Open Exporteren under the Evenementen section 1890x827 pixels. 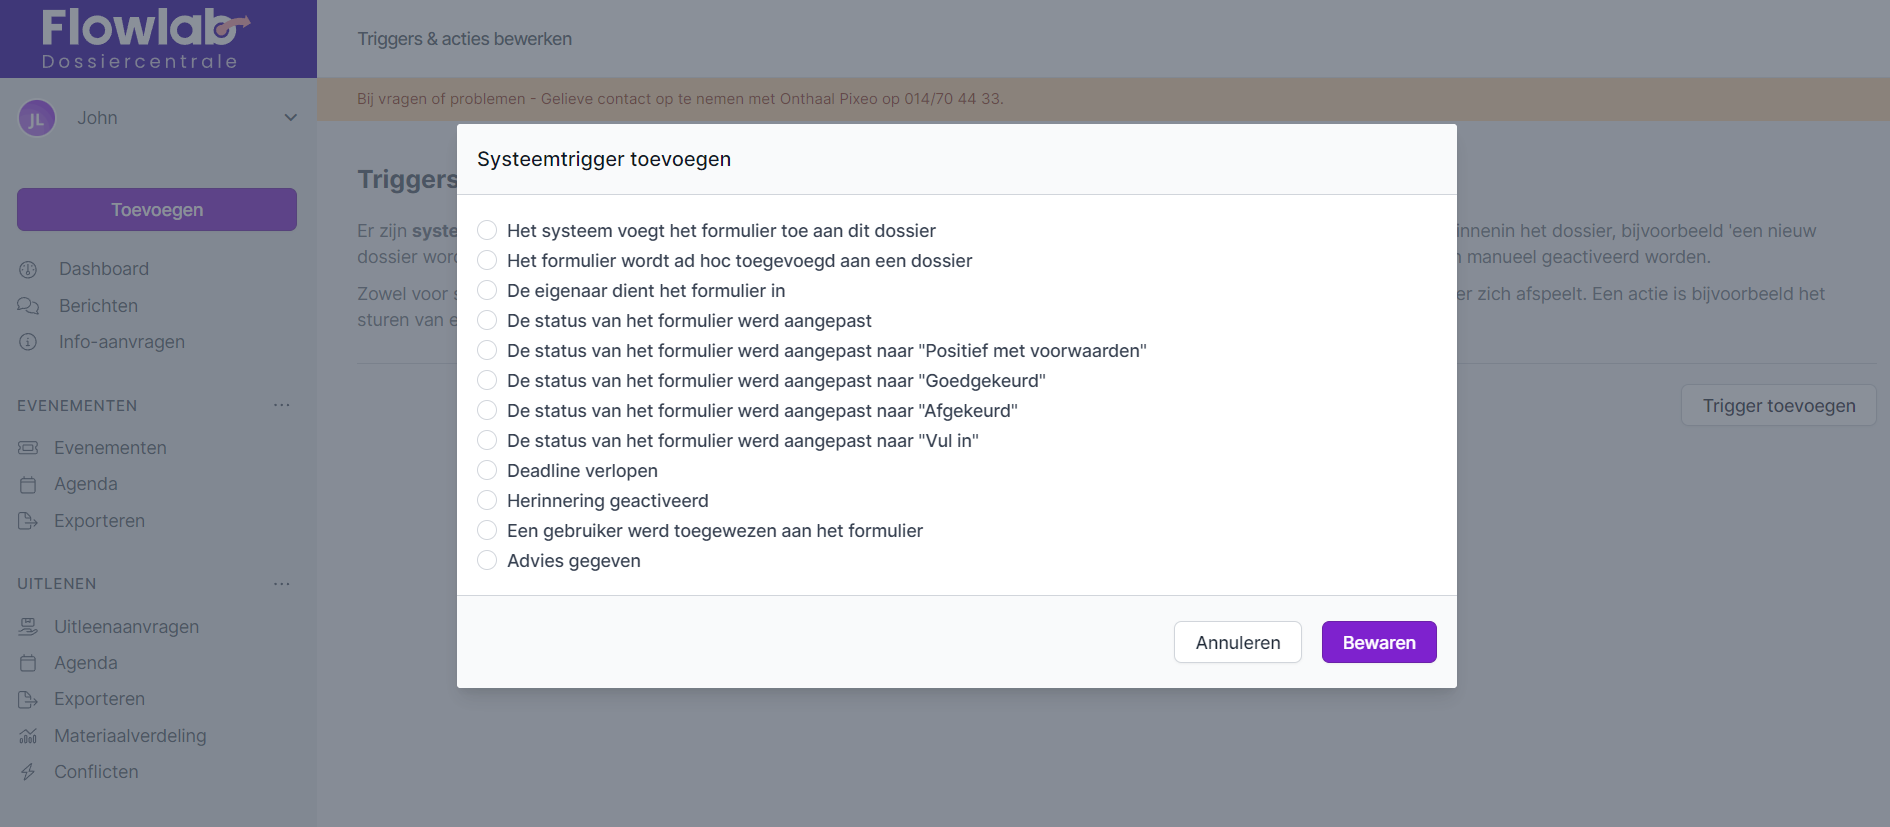click(x=99, y=521)
